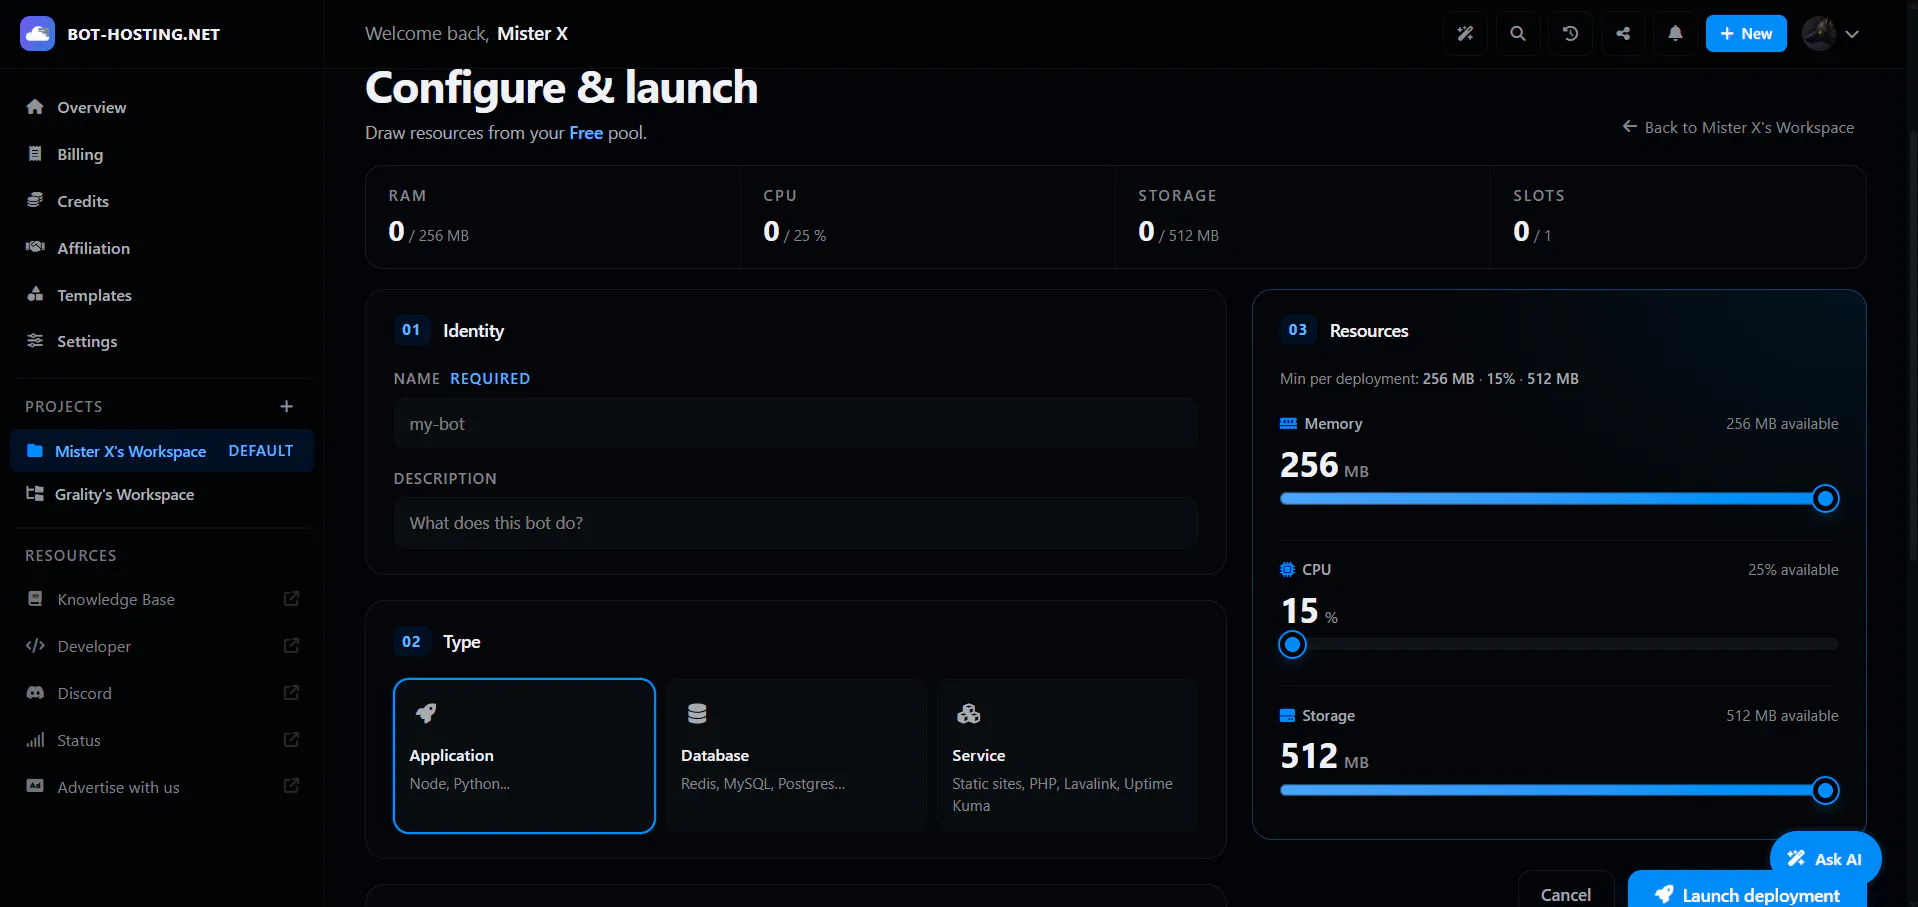Screen dimensions: 1918x907
Task: Select the Application deployment type
Action: point(524,756)
